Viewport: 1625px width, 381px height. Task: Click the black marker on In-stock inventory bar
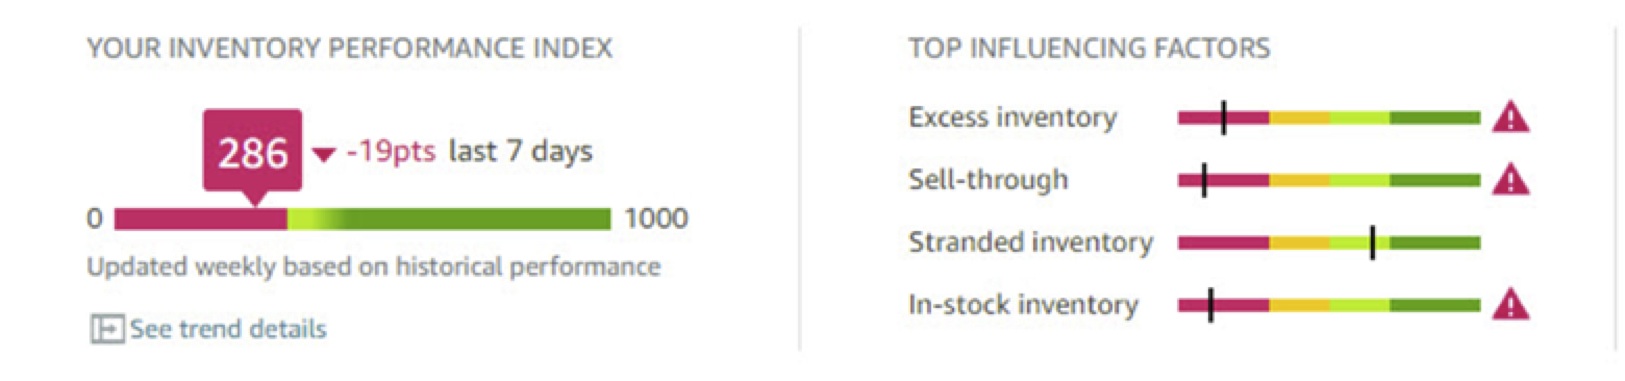pos(1210,304)
